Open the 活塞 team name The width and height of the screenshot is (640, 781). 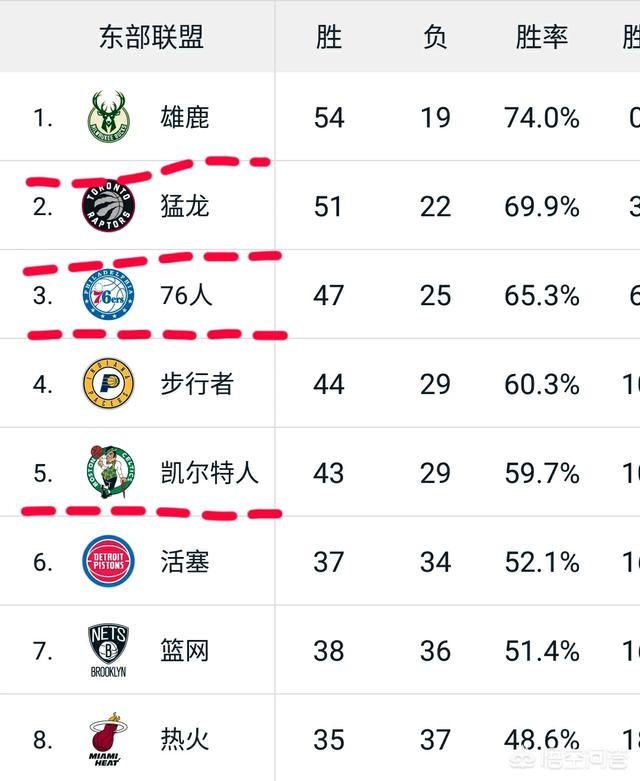click(185, 562)
